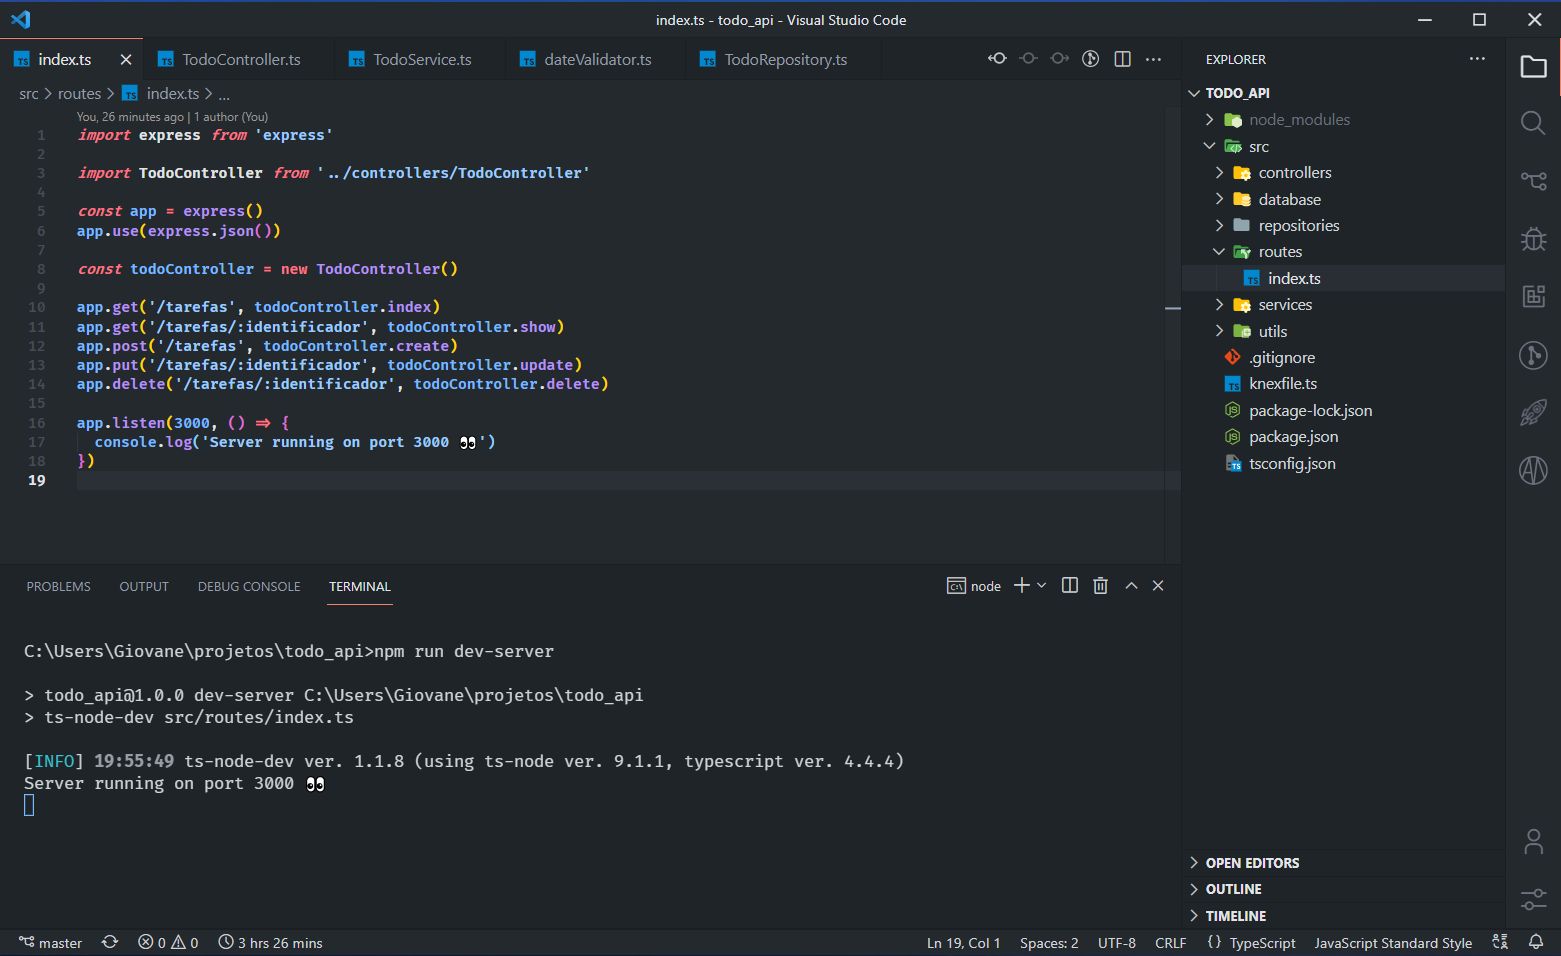Open the Search view in the activity bar
The height and width of the screenshot is (956, 1561).
pyautogui.click(x=1532, y=123)
